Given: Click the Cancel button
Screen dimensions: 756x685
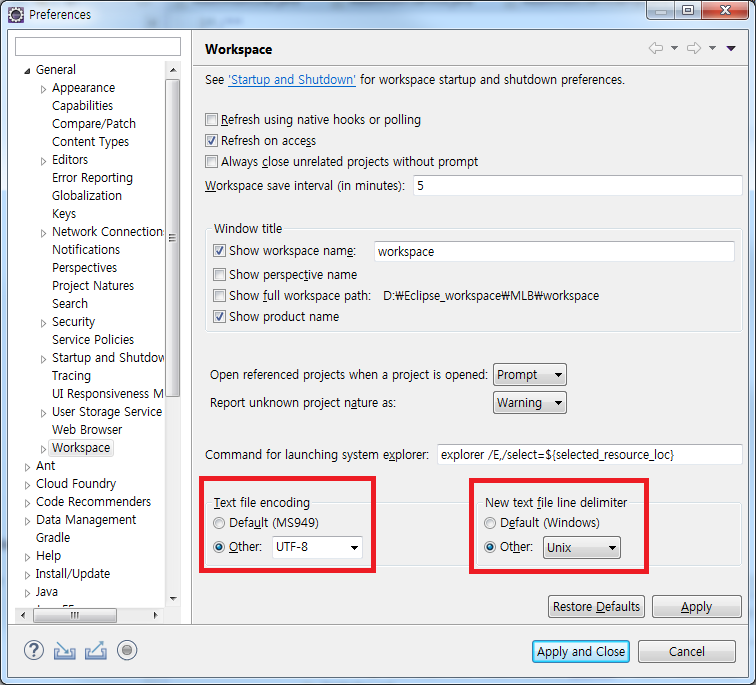Looking at the screenshot, I should coord(687,652).
